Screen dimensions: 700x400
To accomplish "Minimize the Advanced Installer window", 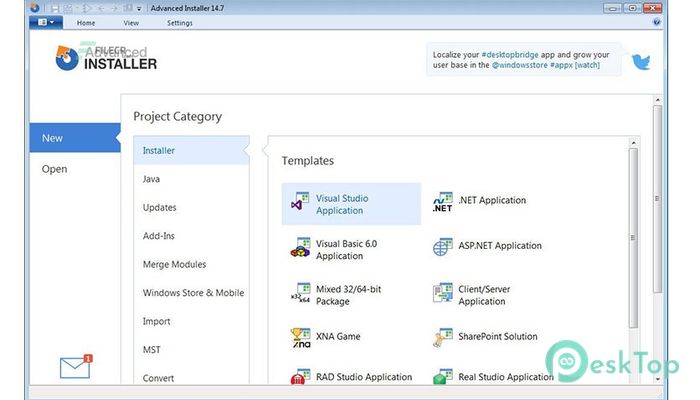I will [612, 8].
